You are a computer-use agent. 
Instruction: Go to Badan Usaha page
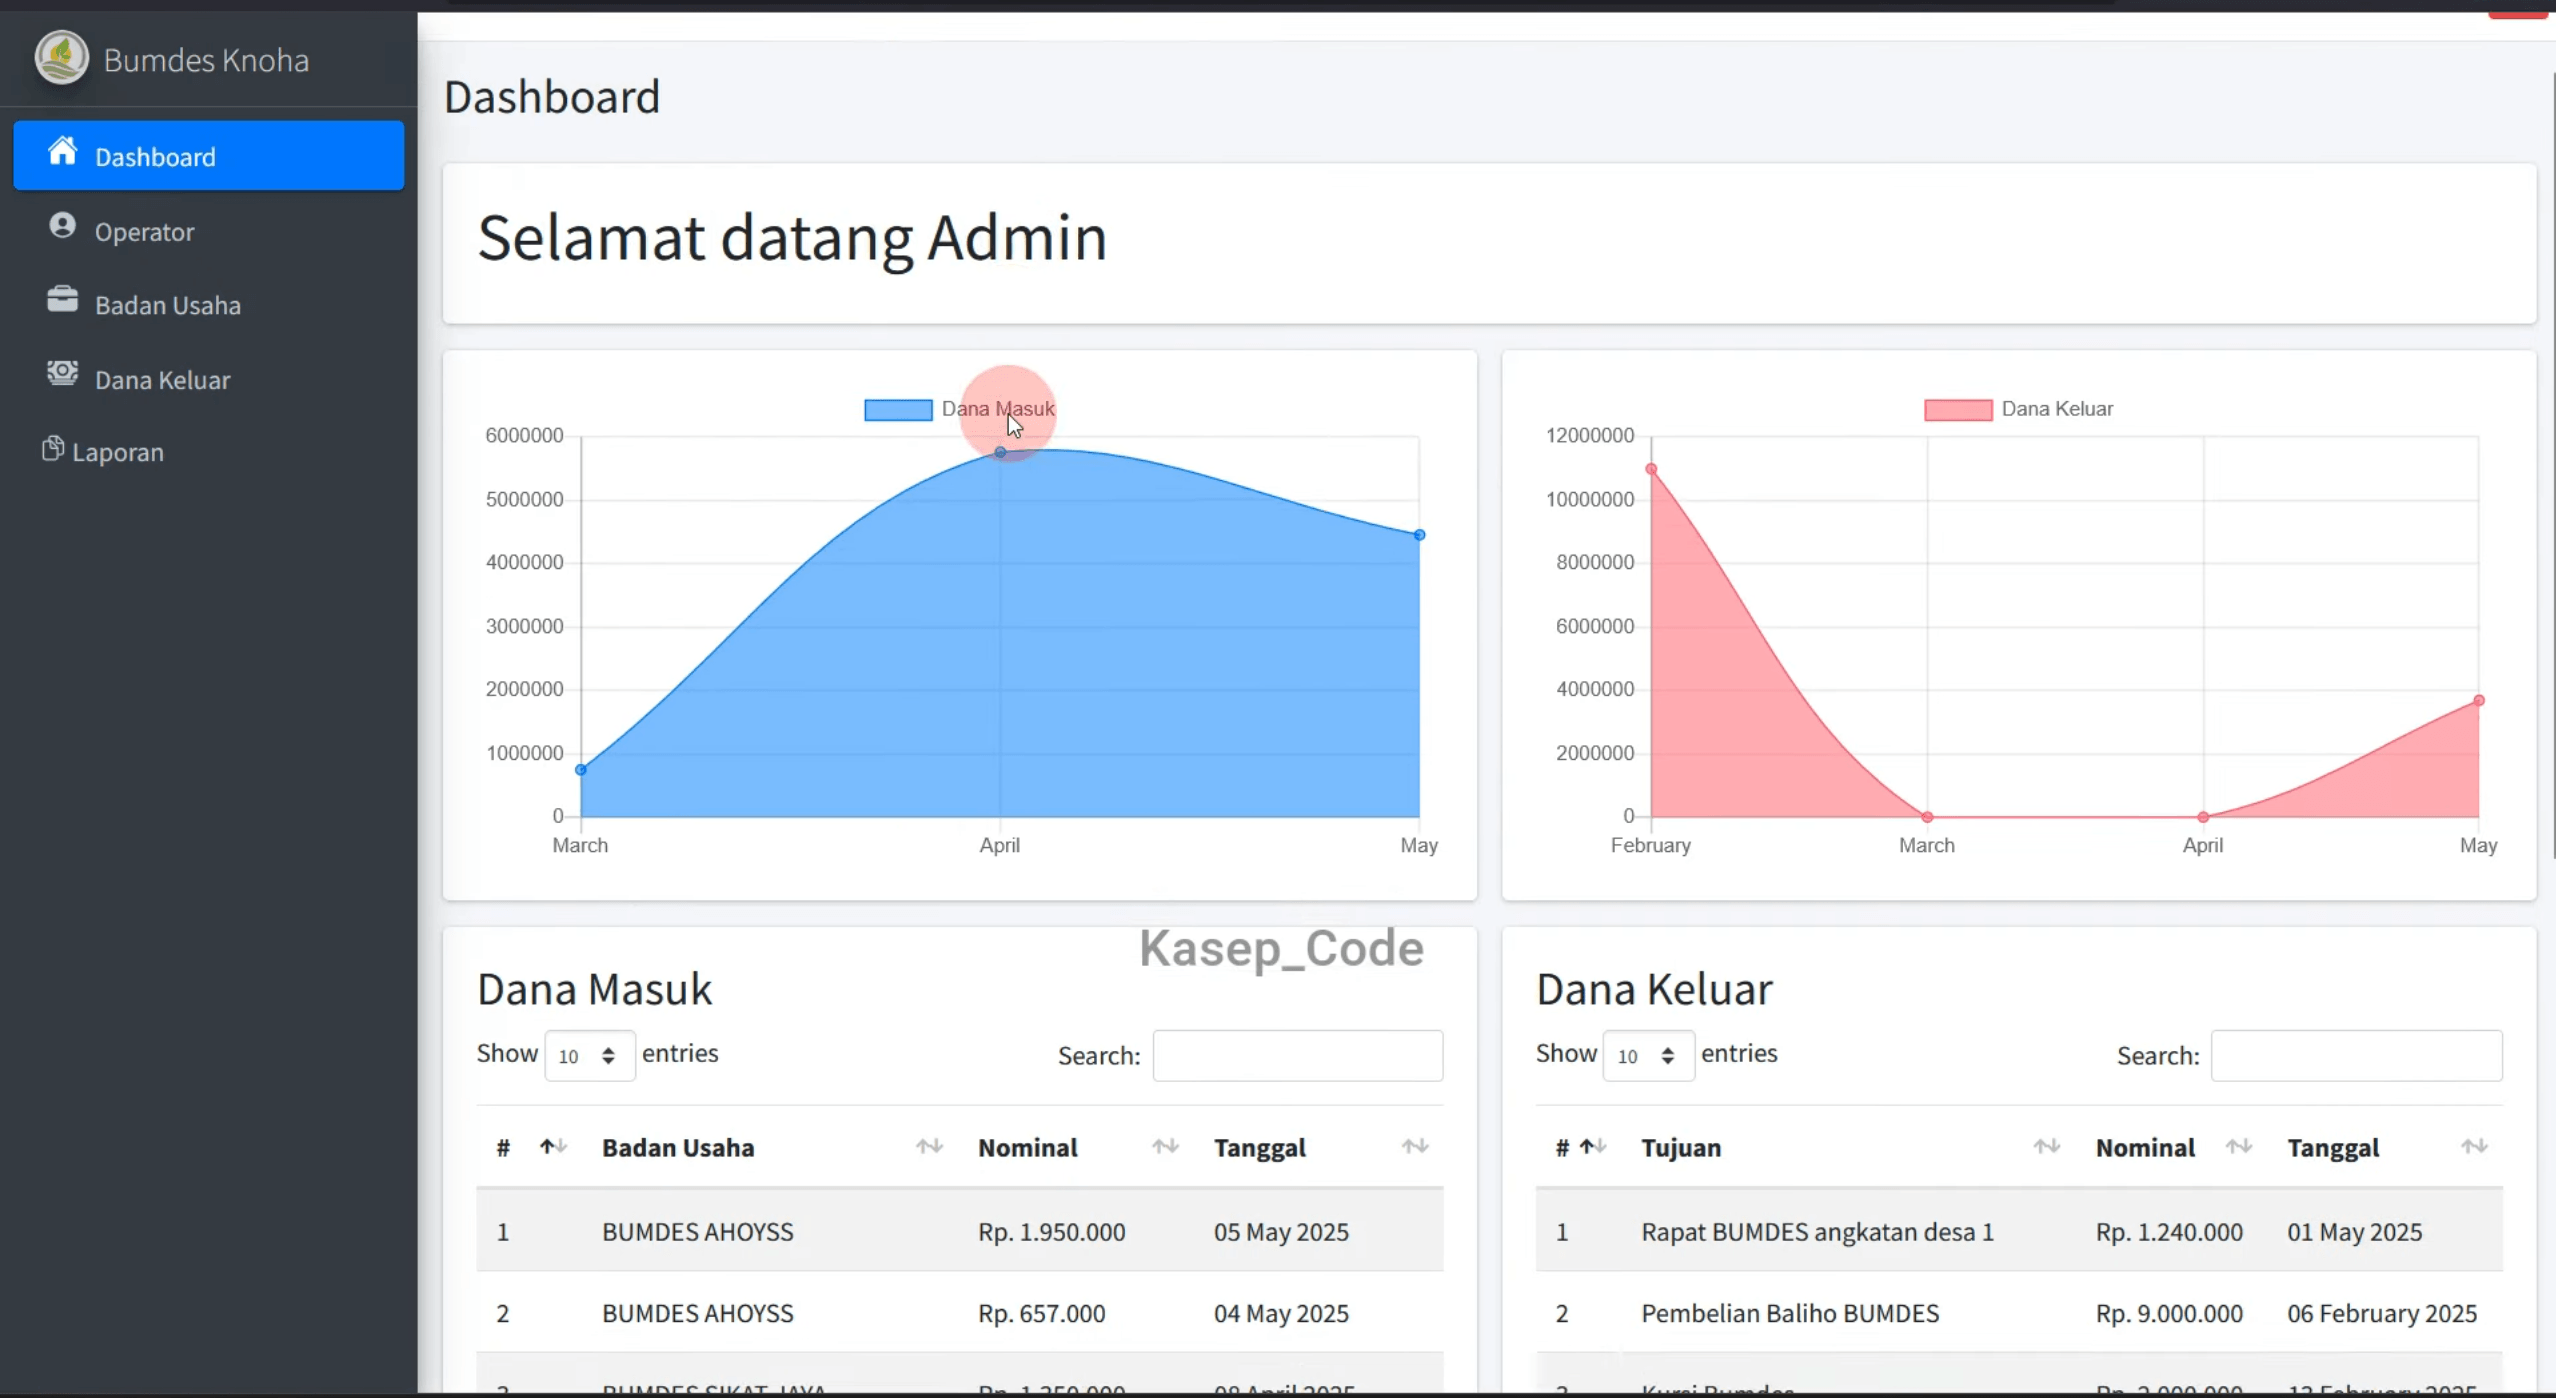[209, 305]
